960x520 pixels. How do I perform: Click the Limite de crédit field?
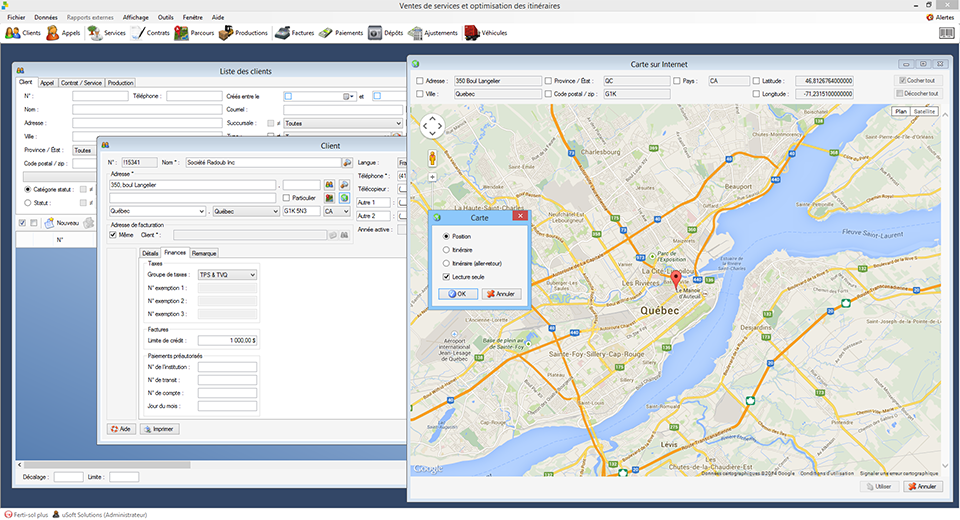[227, 341]
